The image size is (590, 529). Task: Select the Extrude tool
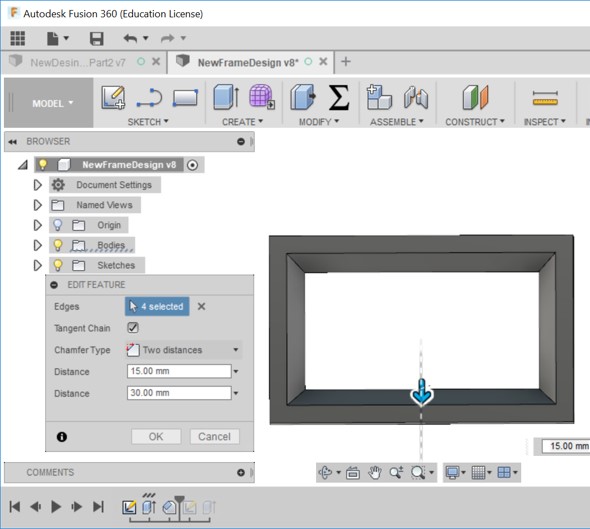[226, 97]
